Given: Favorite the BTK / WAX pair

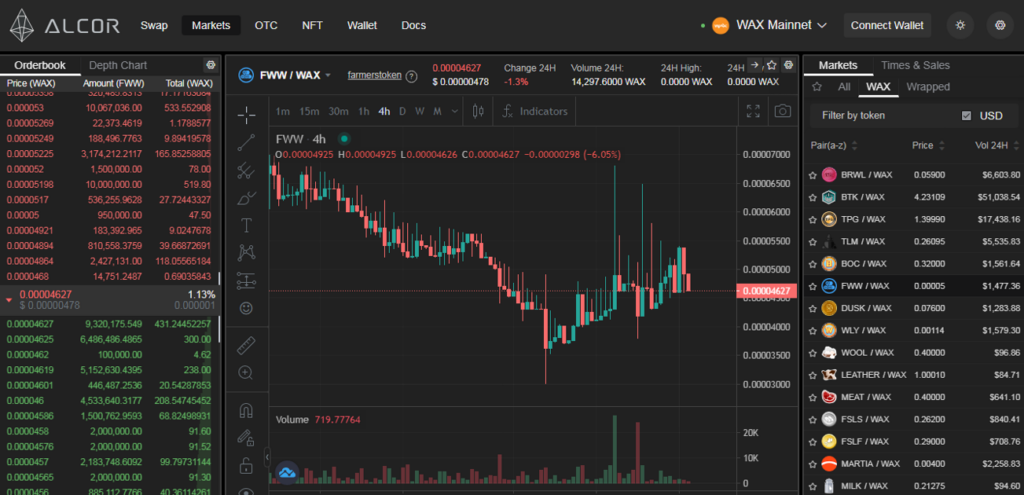Looking at the screenshot, I should [x=812, y=197].
